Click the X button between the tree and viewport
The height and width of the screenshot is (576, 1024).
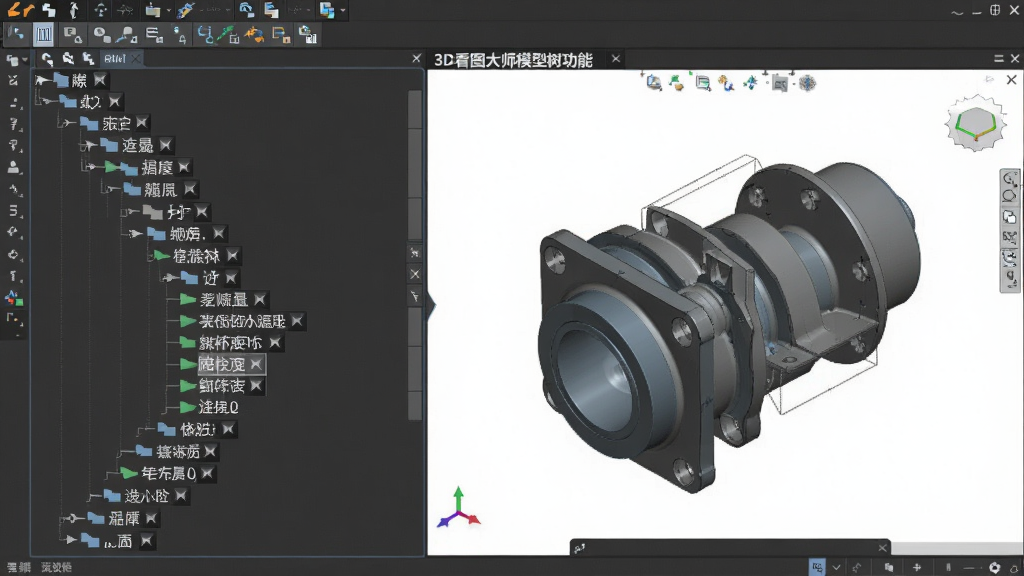[415, 274]
